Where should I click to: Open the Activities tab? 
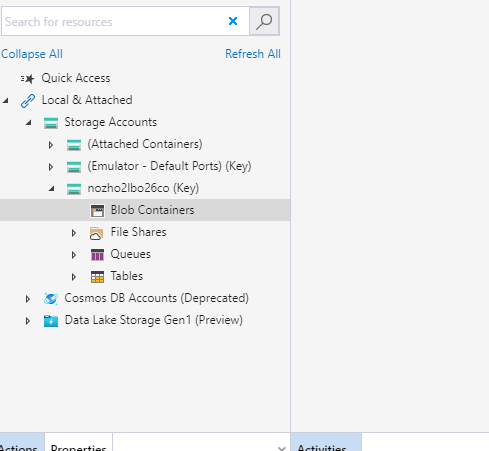(x=326, y=442)
